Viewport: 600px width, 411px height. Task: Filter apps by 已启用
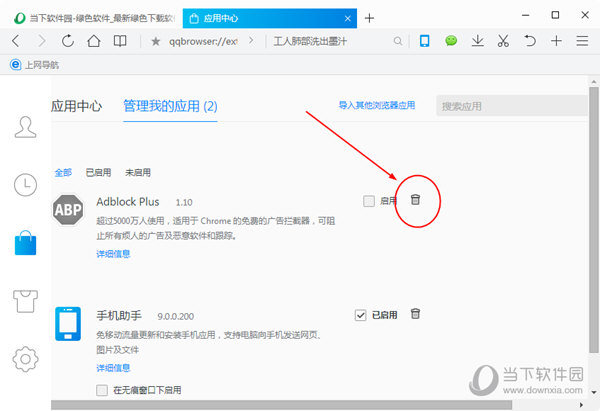(x=98, y=172)
